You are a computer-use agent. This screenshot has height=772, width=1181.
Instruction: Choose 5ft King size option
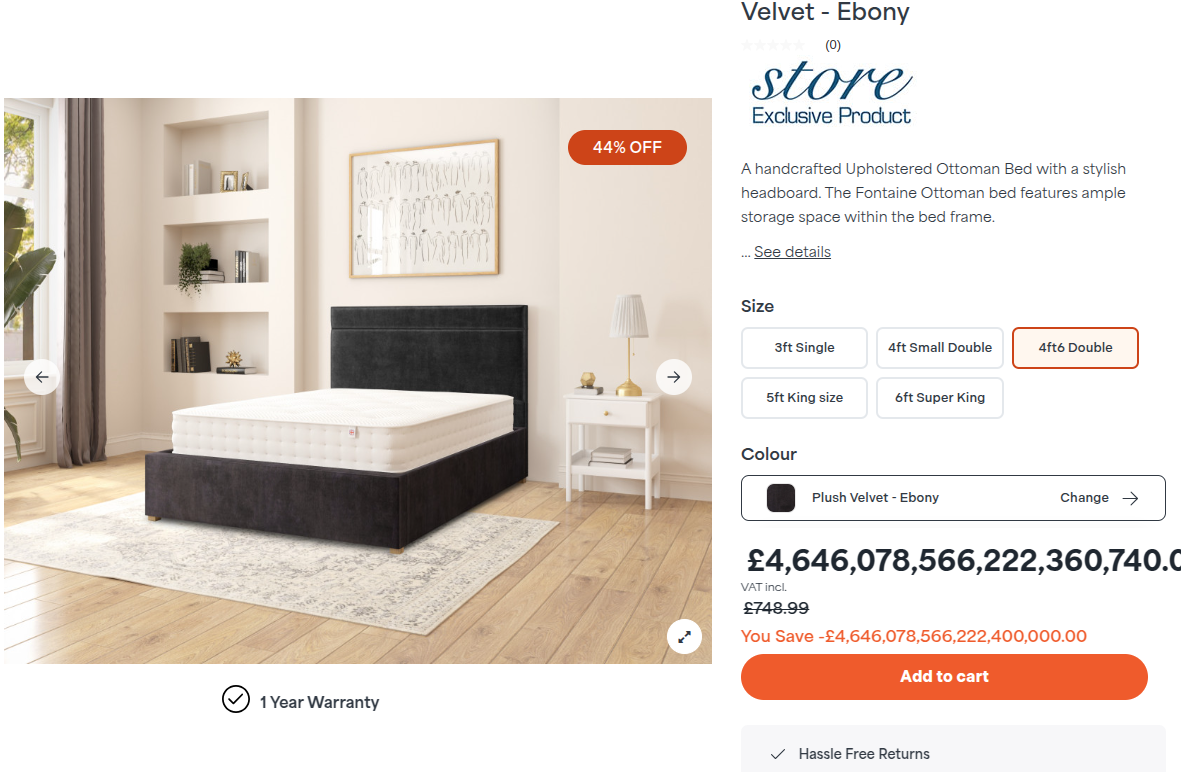click(x=804, y=398)
